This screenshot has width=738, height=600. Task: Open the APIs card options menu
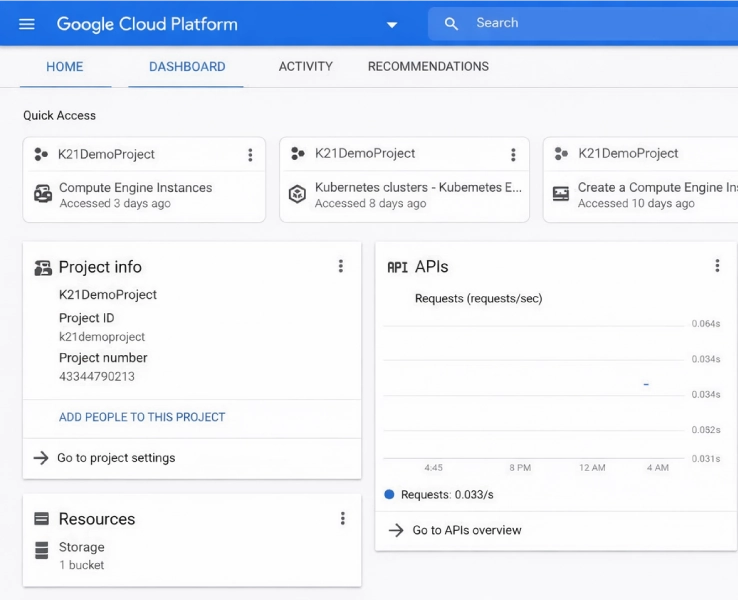[x=717, y=266]
